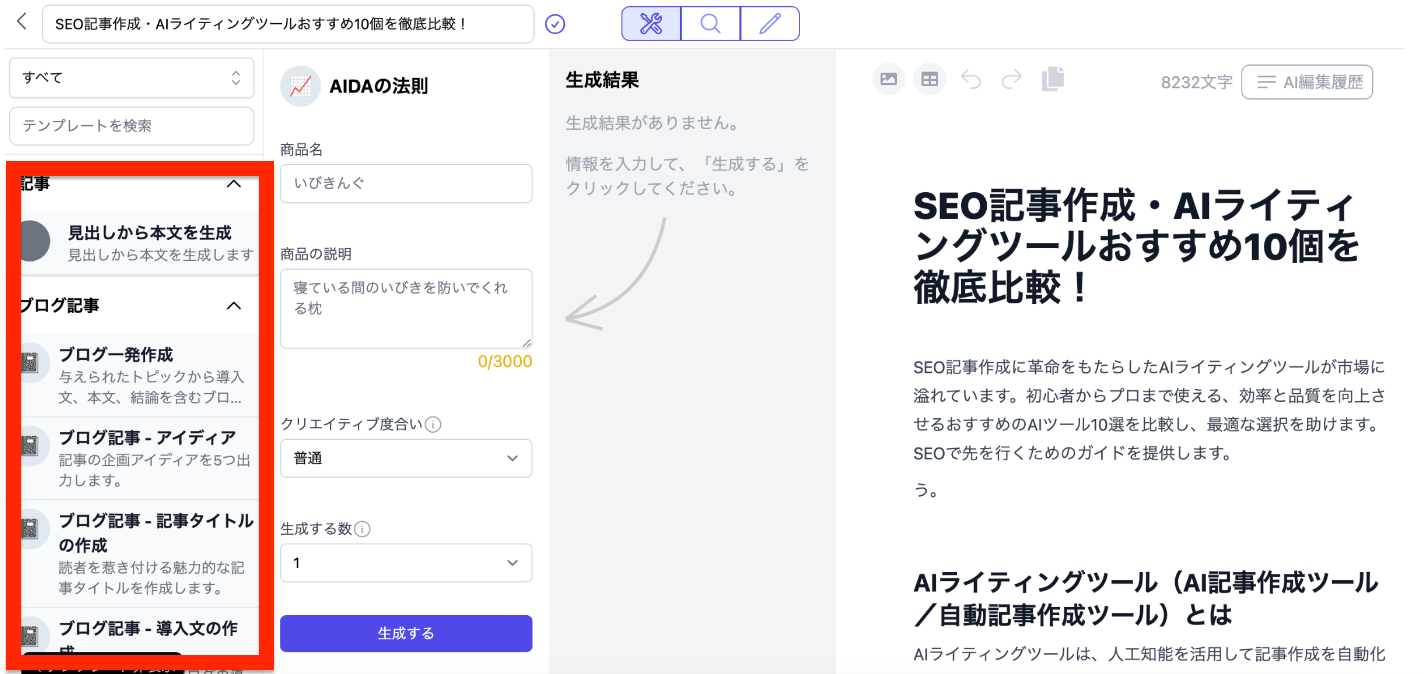This screenshot has width=1424, height=674.
Task: Select ブログ記事 - アイディア template
Action: 139,458
